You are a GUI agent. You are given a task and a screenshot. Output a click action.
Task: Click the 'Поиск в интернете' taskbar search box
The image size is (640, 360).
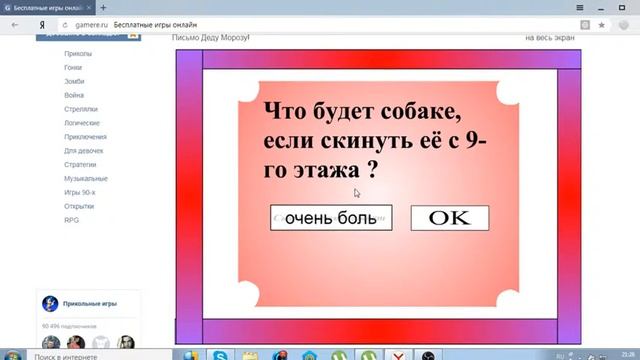[x=100, y=356]
